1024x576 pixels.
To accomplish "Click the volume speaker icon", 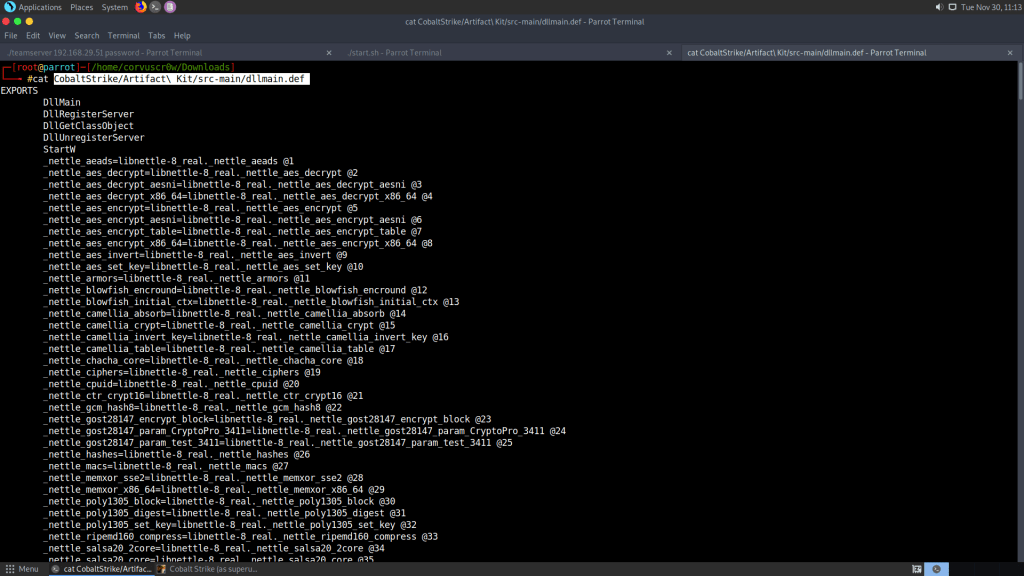I will (x=937, y=7).
